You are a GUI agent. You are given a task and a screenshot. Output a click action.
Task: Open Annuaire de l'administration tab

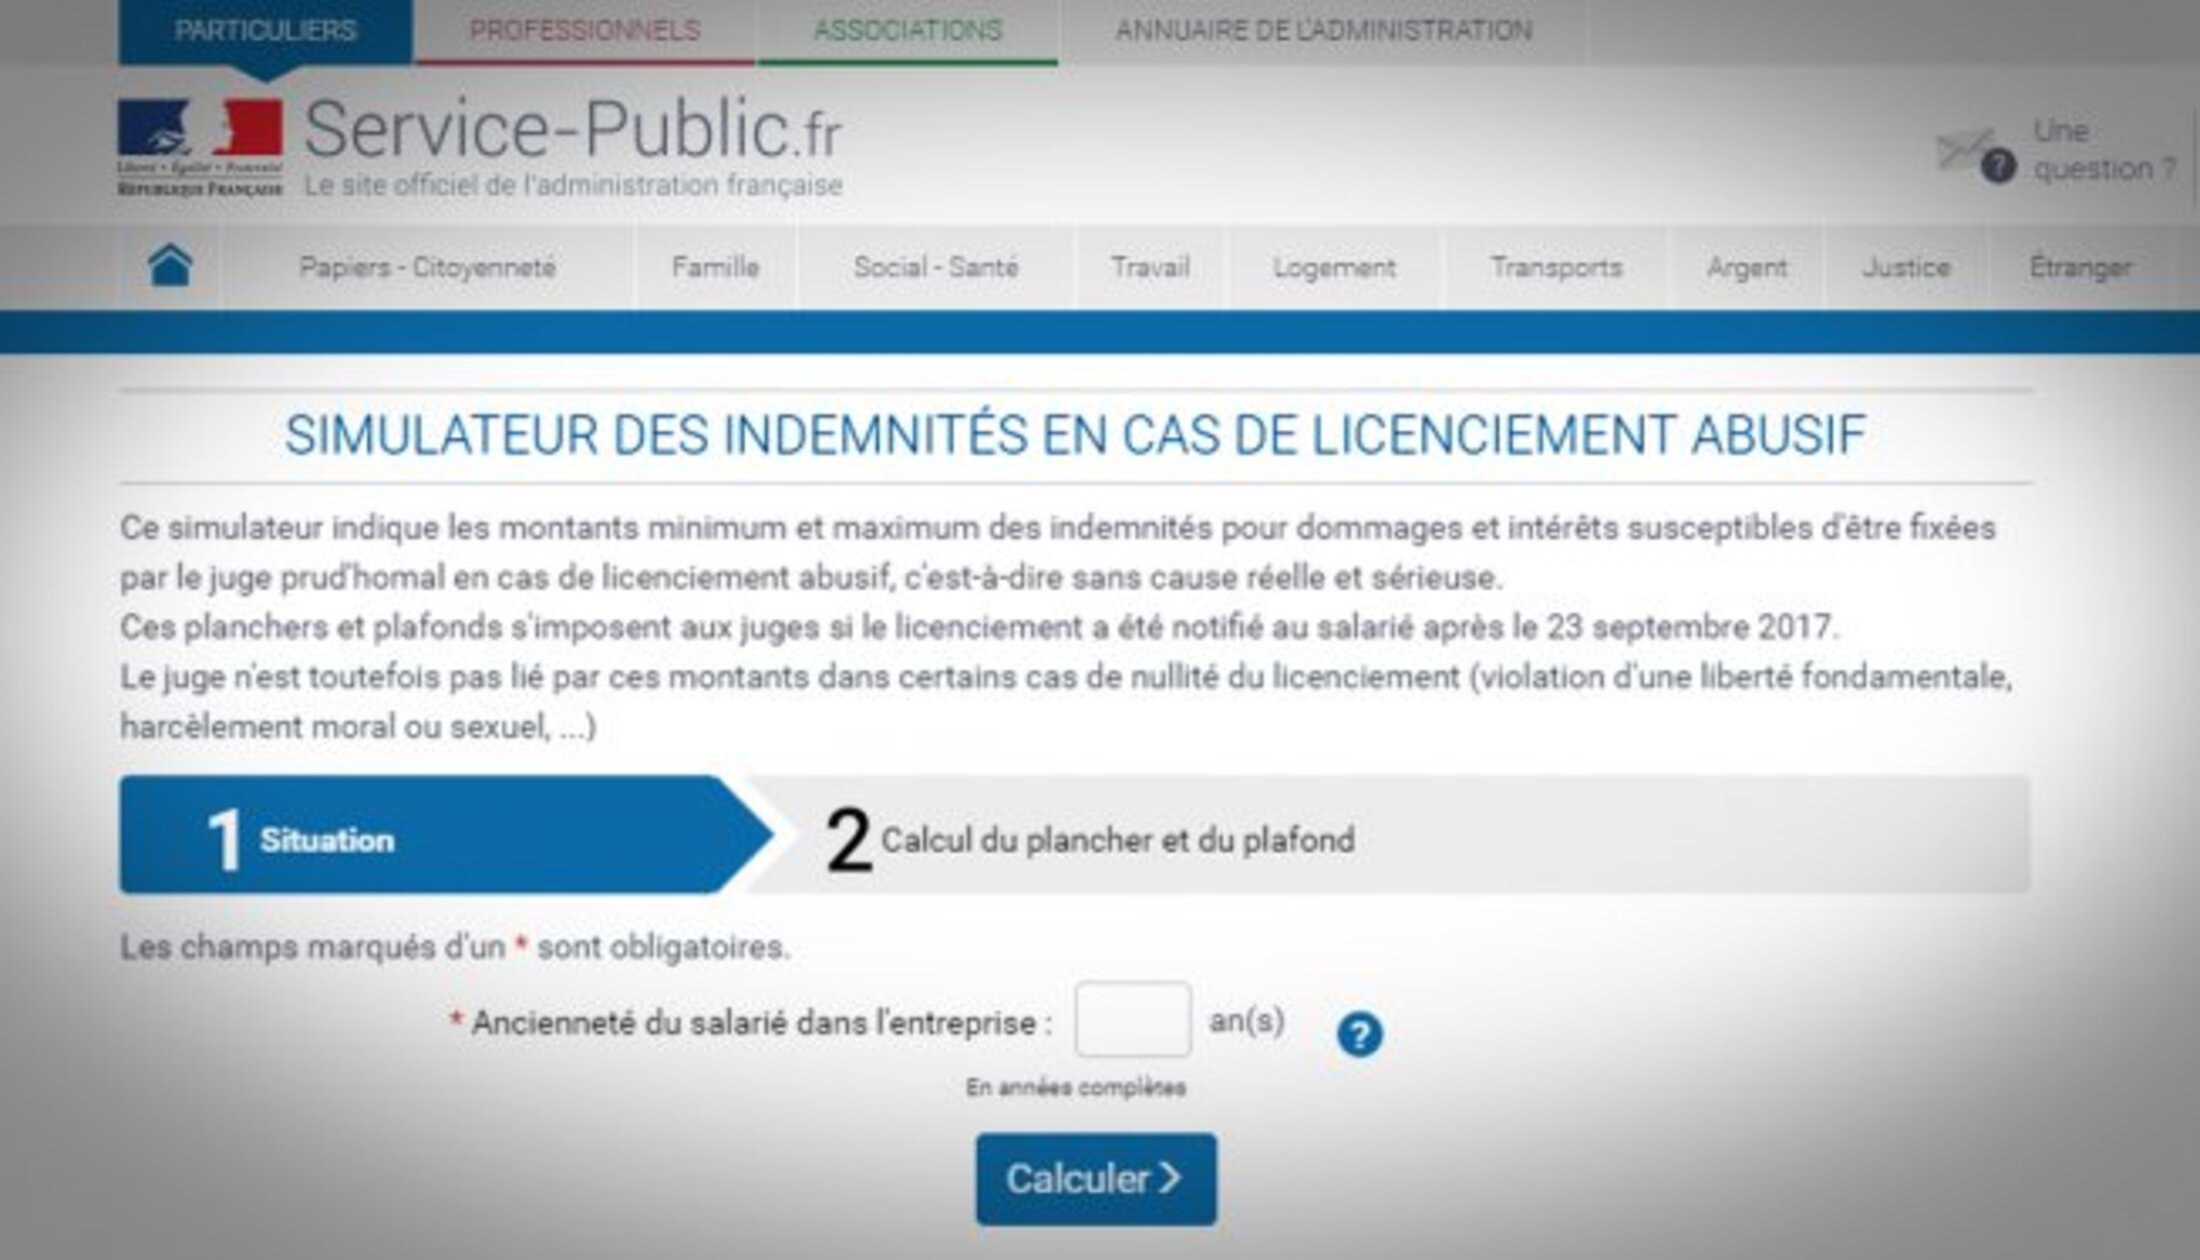coord(1323,31)
